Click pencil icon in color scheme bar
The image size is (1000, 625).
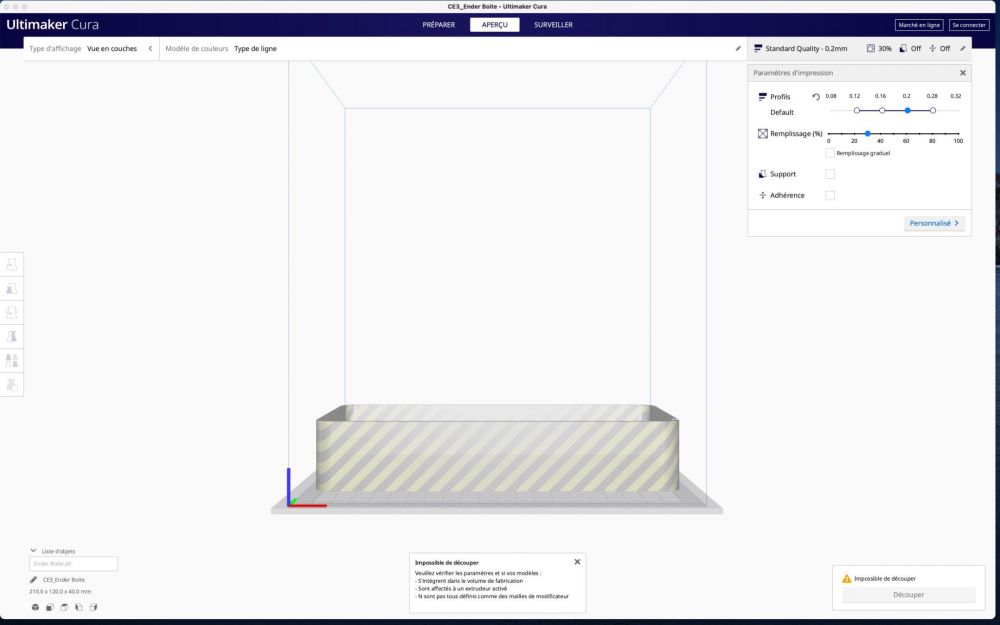pos(739,48)
